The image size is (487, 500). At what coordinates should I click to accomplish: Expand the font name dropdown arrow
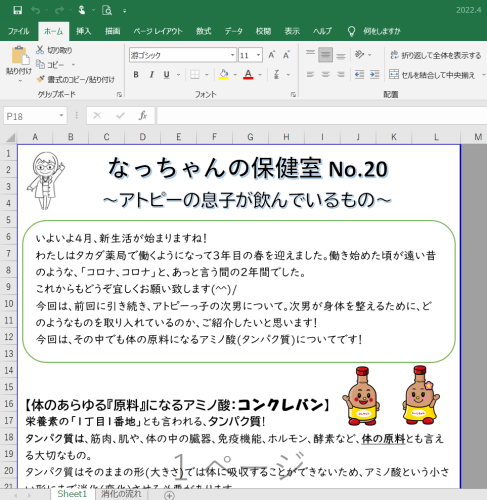click(233, 55)
